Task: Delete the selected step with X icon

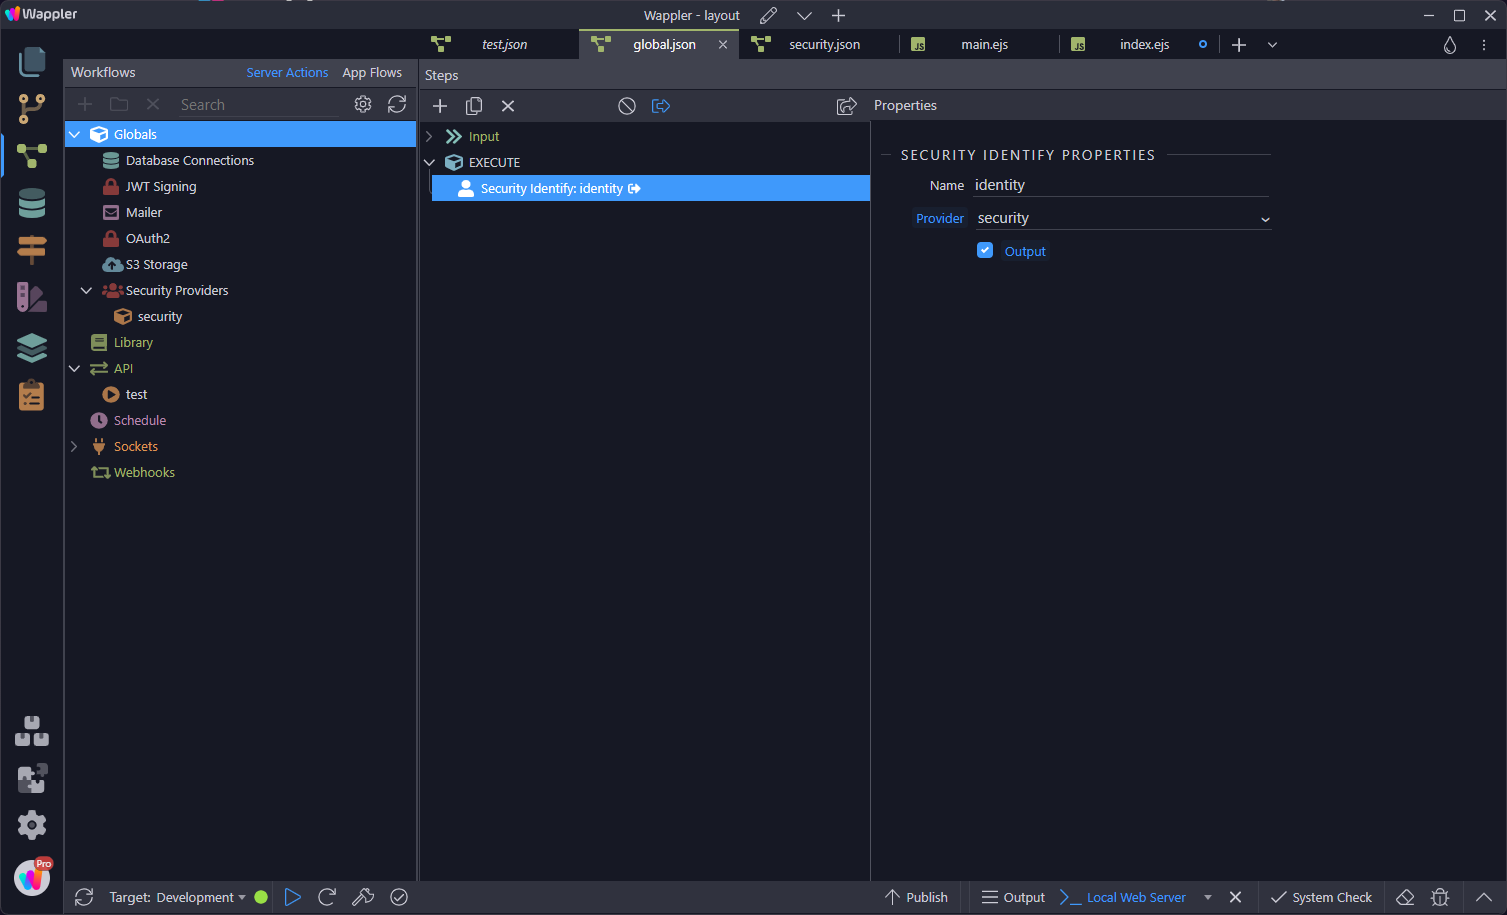Action: click(x=508, y=106)
